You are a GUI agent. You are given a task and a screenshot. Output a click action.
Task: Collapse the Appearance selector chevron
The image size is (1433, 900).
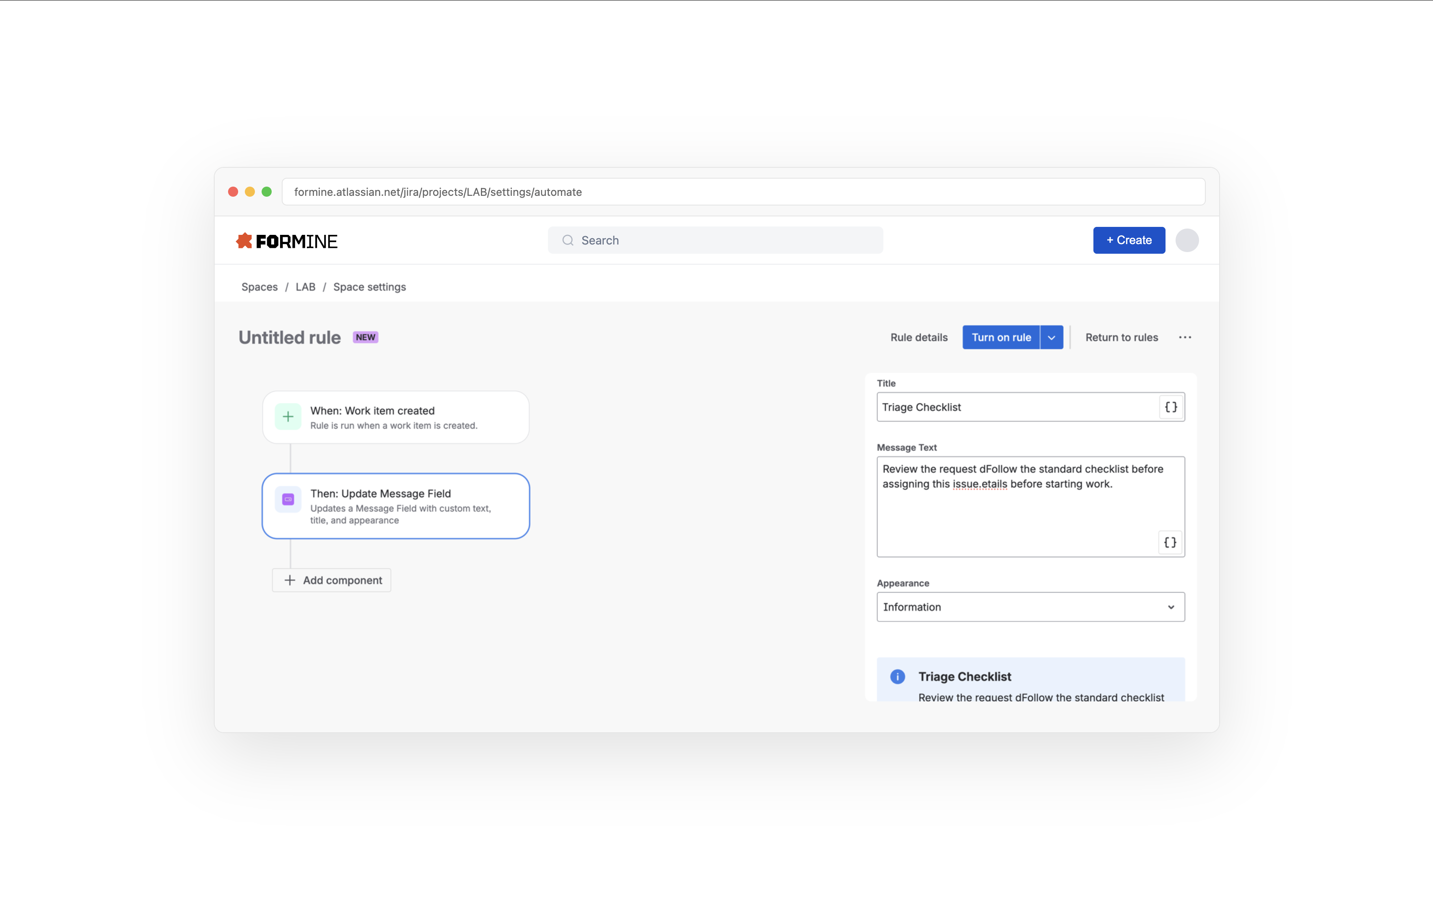click(x=1170, y=606)
